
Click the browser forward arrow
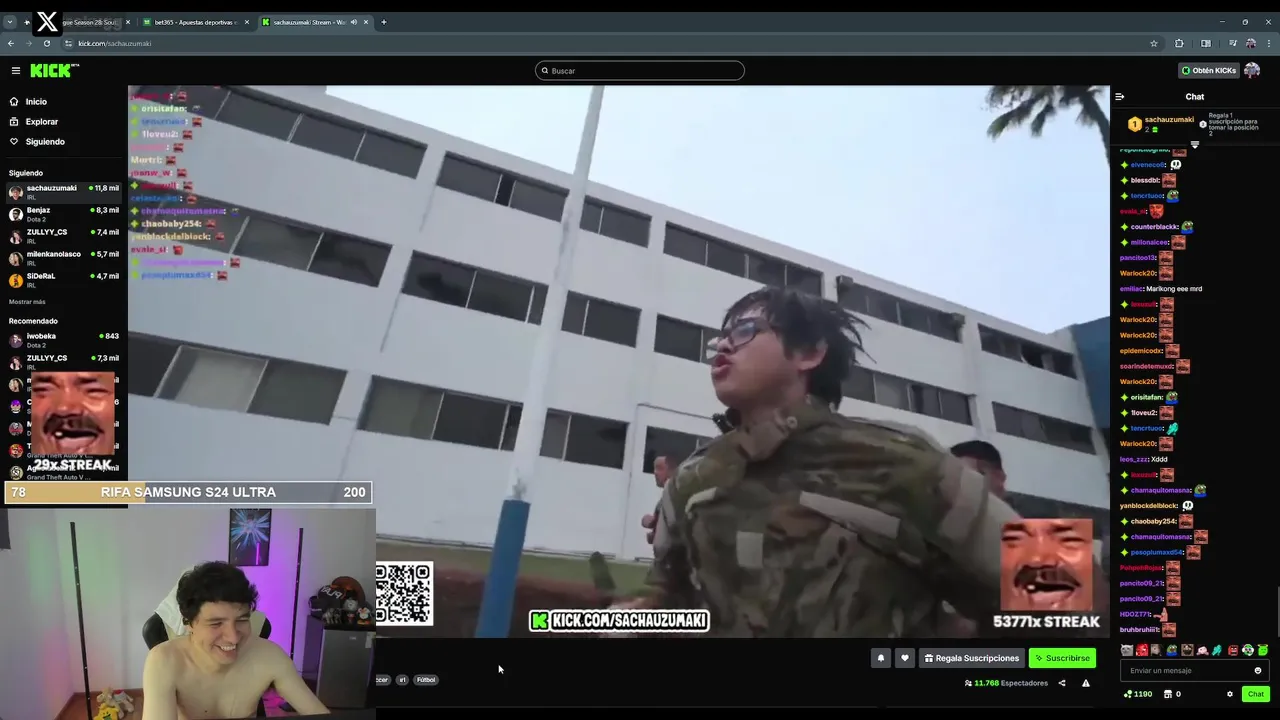29,43
